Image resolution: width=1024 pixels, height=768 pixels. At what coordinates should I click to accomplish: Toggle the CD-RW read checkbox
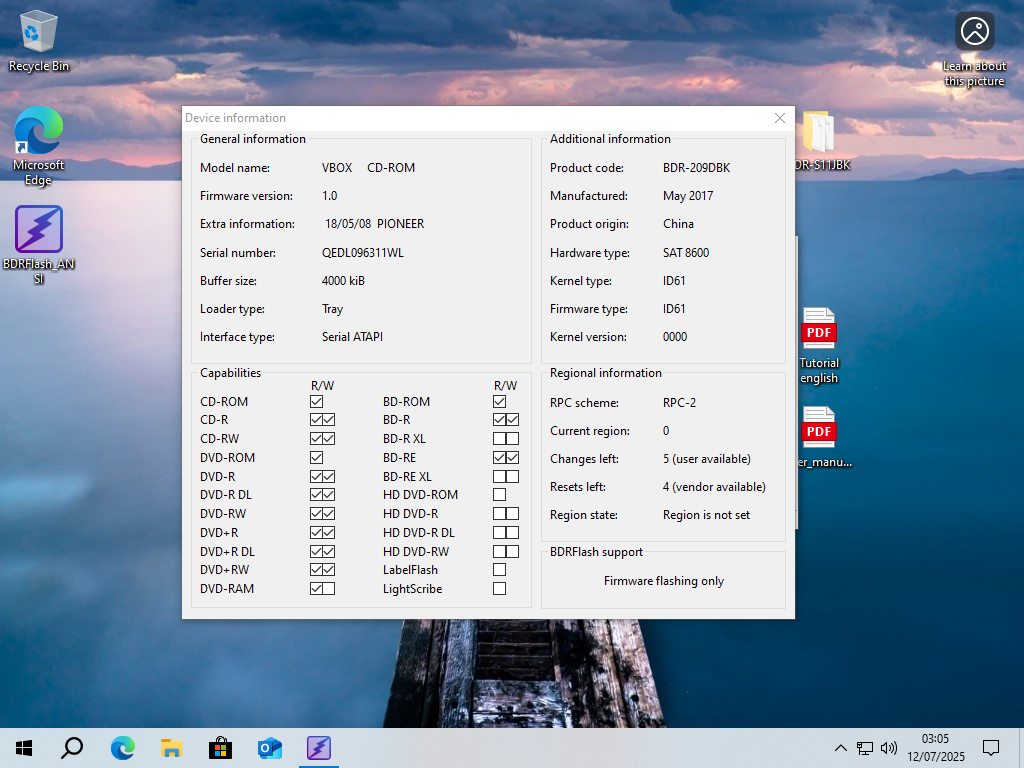(x=317, y=438)
